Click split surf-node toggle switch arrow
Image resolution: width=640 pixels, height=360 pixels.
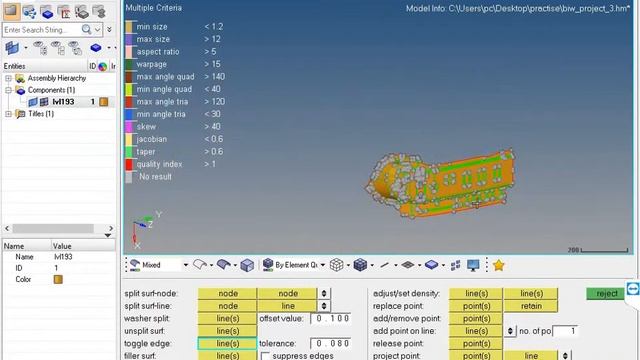pyautogui.click(x=324, y=293)
